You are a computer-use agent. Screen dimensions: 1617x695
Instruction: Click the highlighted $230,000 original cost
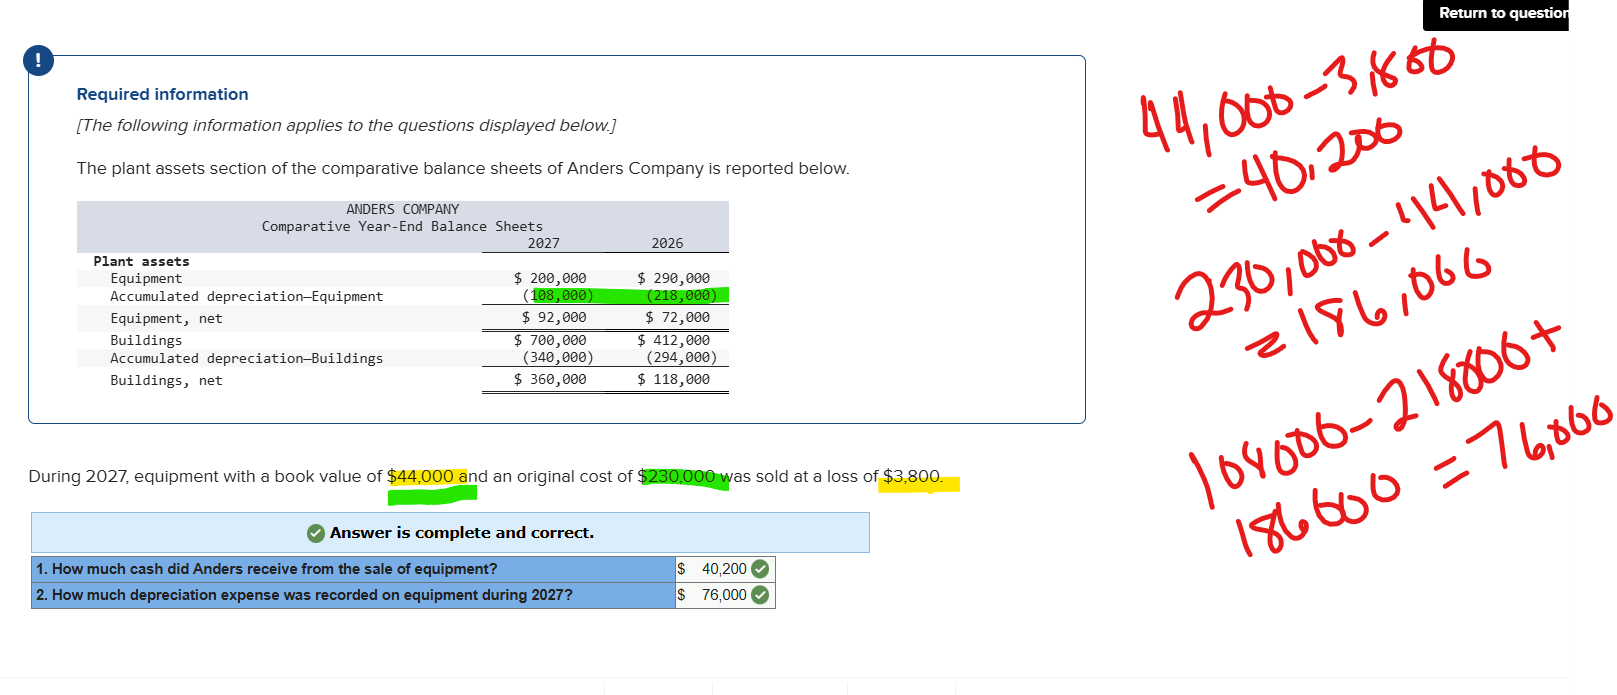(x=677, y=477)
